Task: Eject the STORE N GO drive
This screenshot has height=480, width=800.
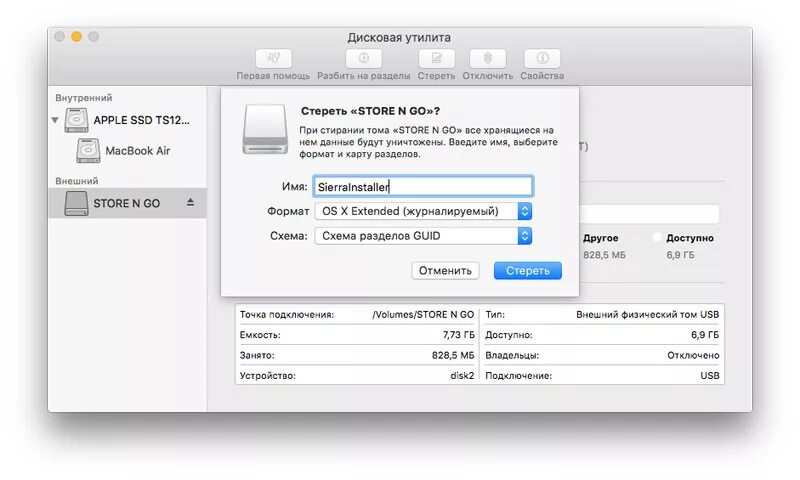Action: (190, 203)
